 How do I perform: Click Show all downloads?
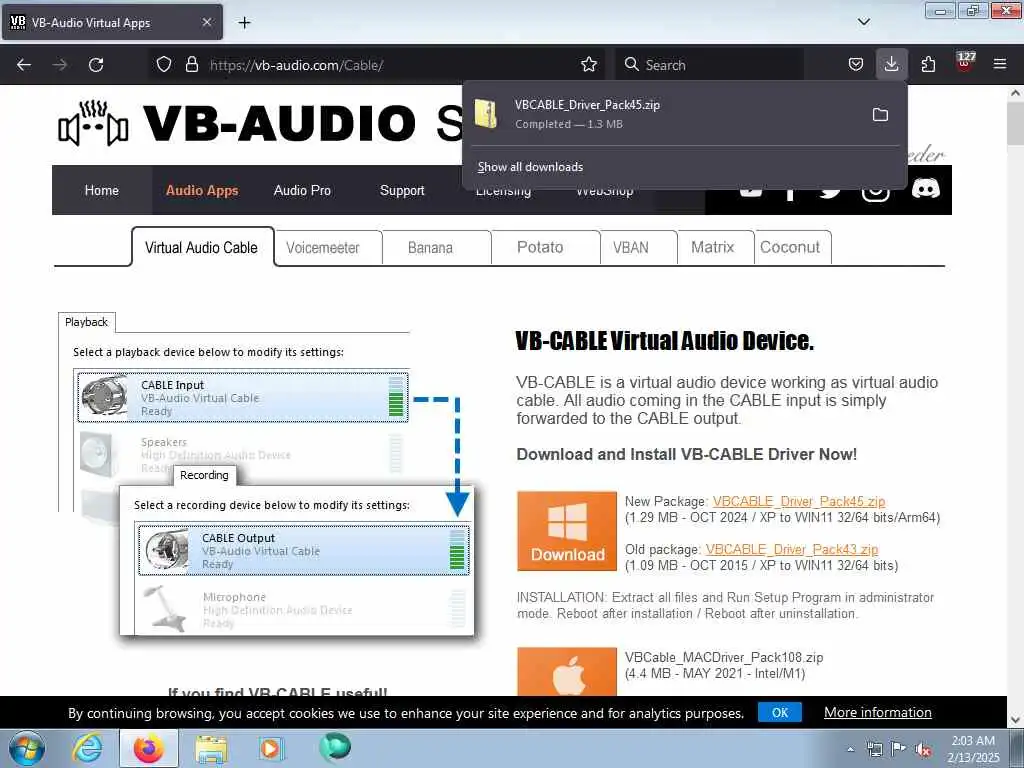(x=530, y=167)
